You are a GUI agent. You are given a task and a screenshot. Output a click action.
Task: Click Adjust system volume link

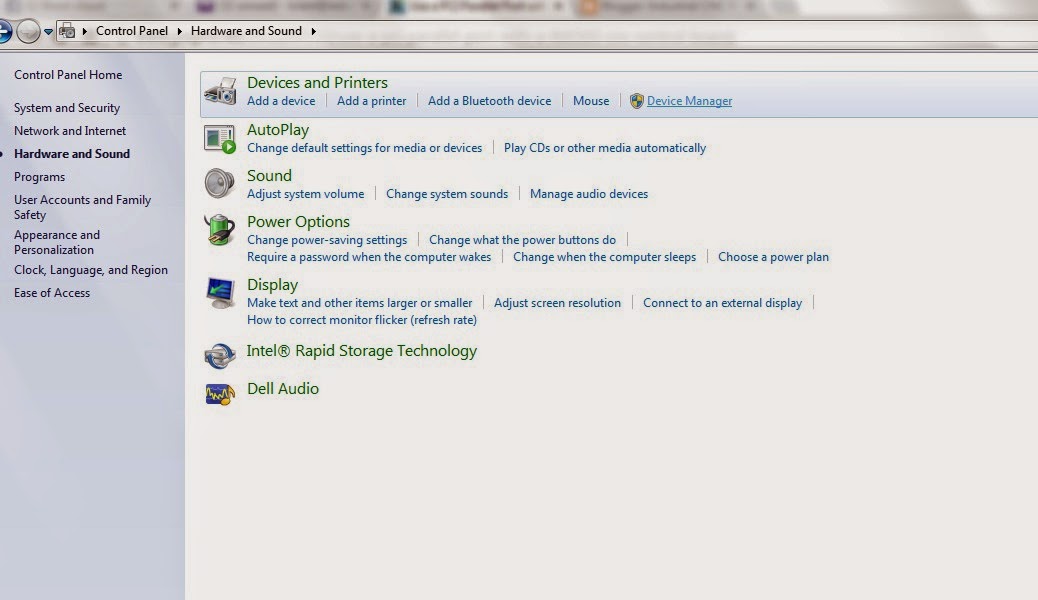click(x=306, y=194)
